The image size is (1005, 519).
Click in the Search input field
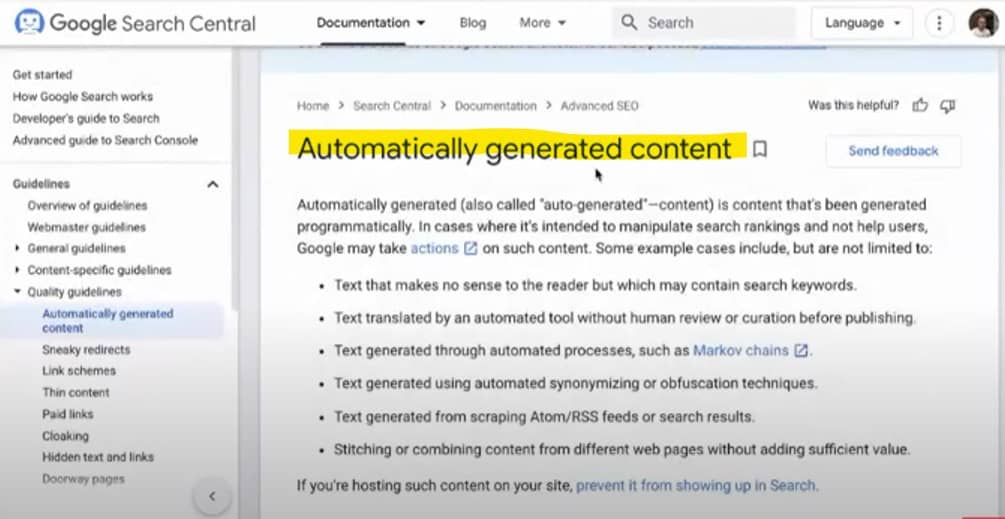[703, 23]
